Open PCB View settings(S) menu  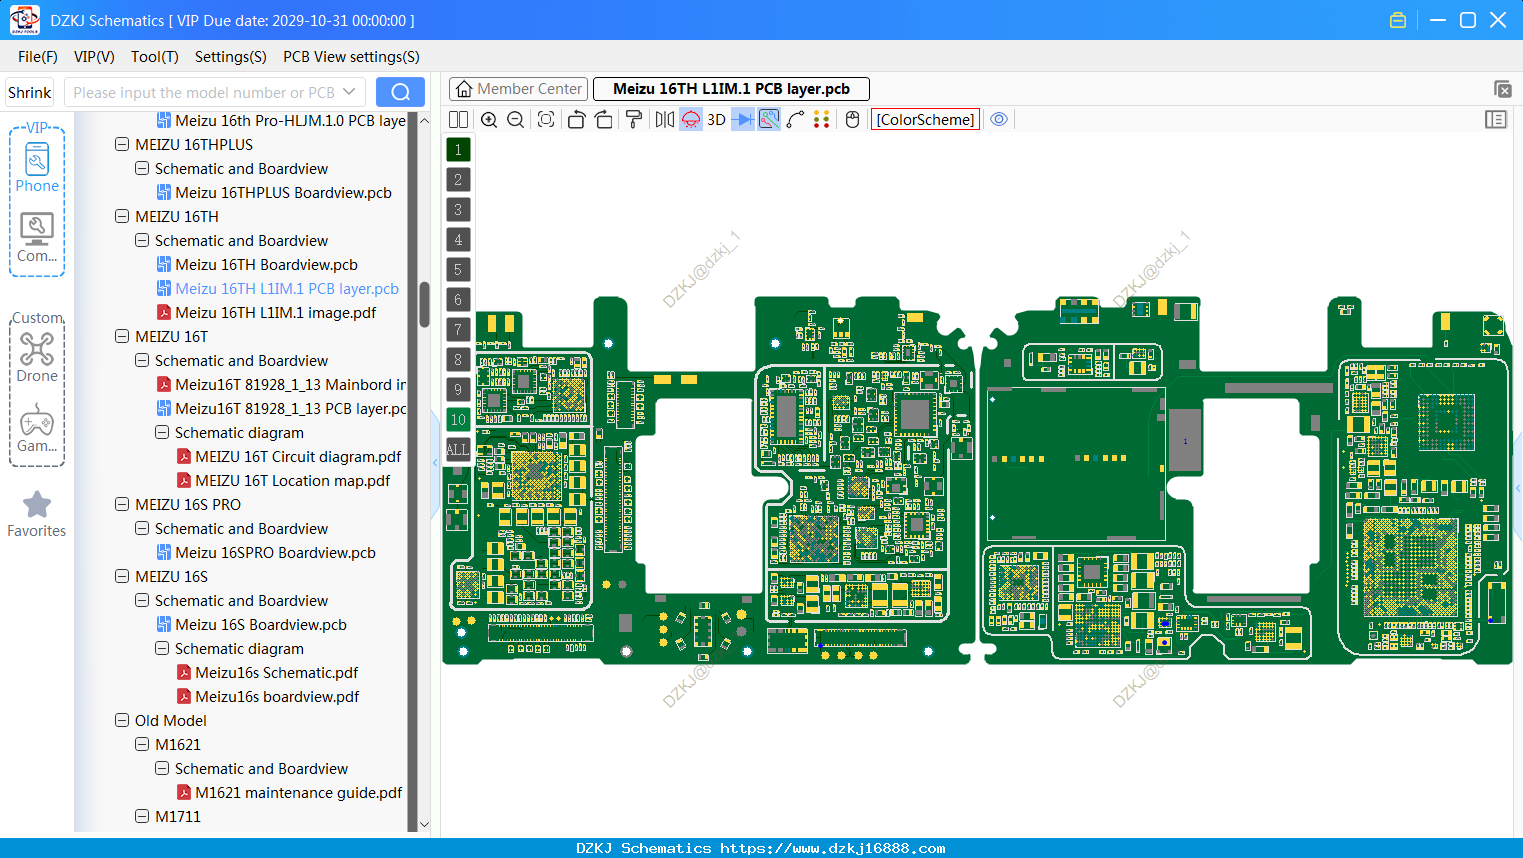[x=351, y=57]
